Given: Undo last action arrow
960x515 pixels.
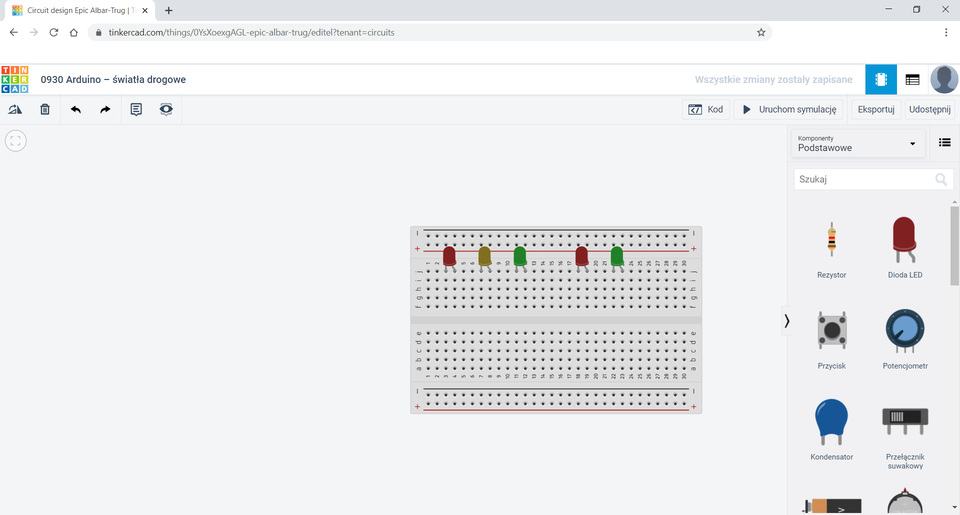Looking at the screenshot, I should 75,110.
